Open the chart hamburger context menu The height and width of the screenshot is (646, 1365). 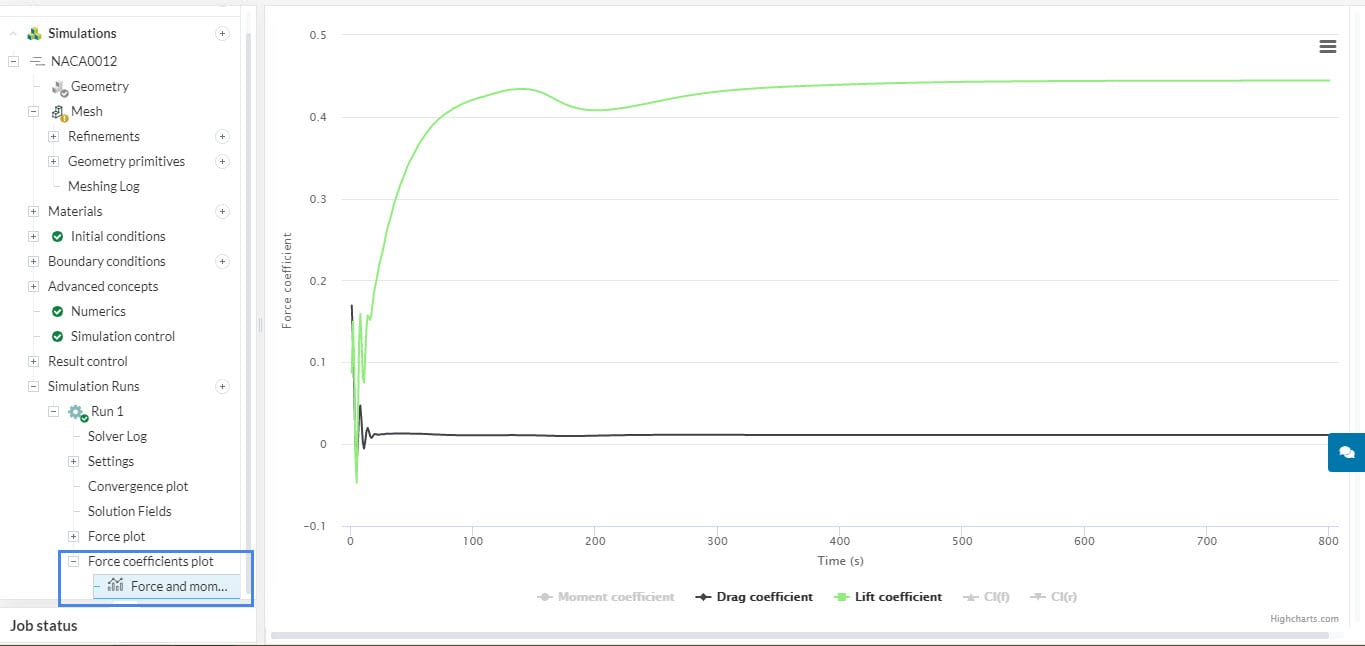tap(1327, 46)
